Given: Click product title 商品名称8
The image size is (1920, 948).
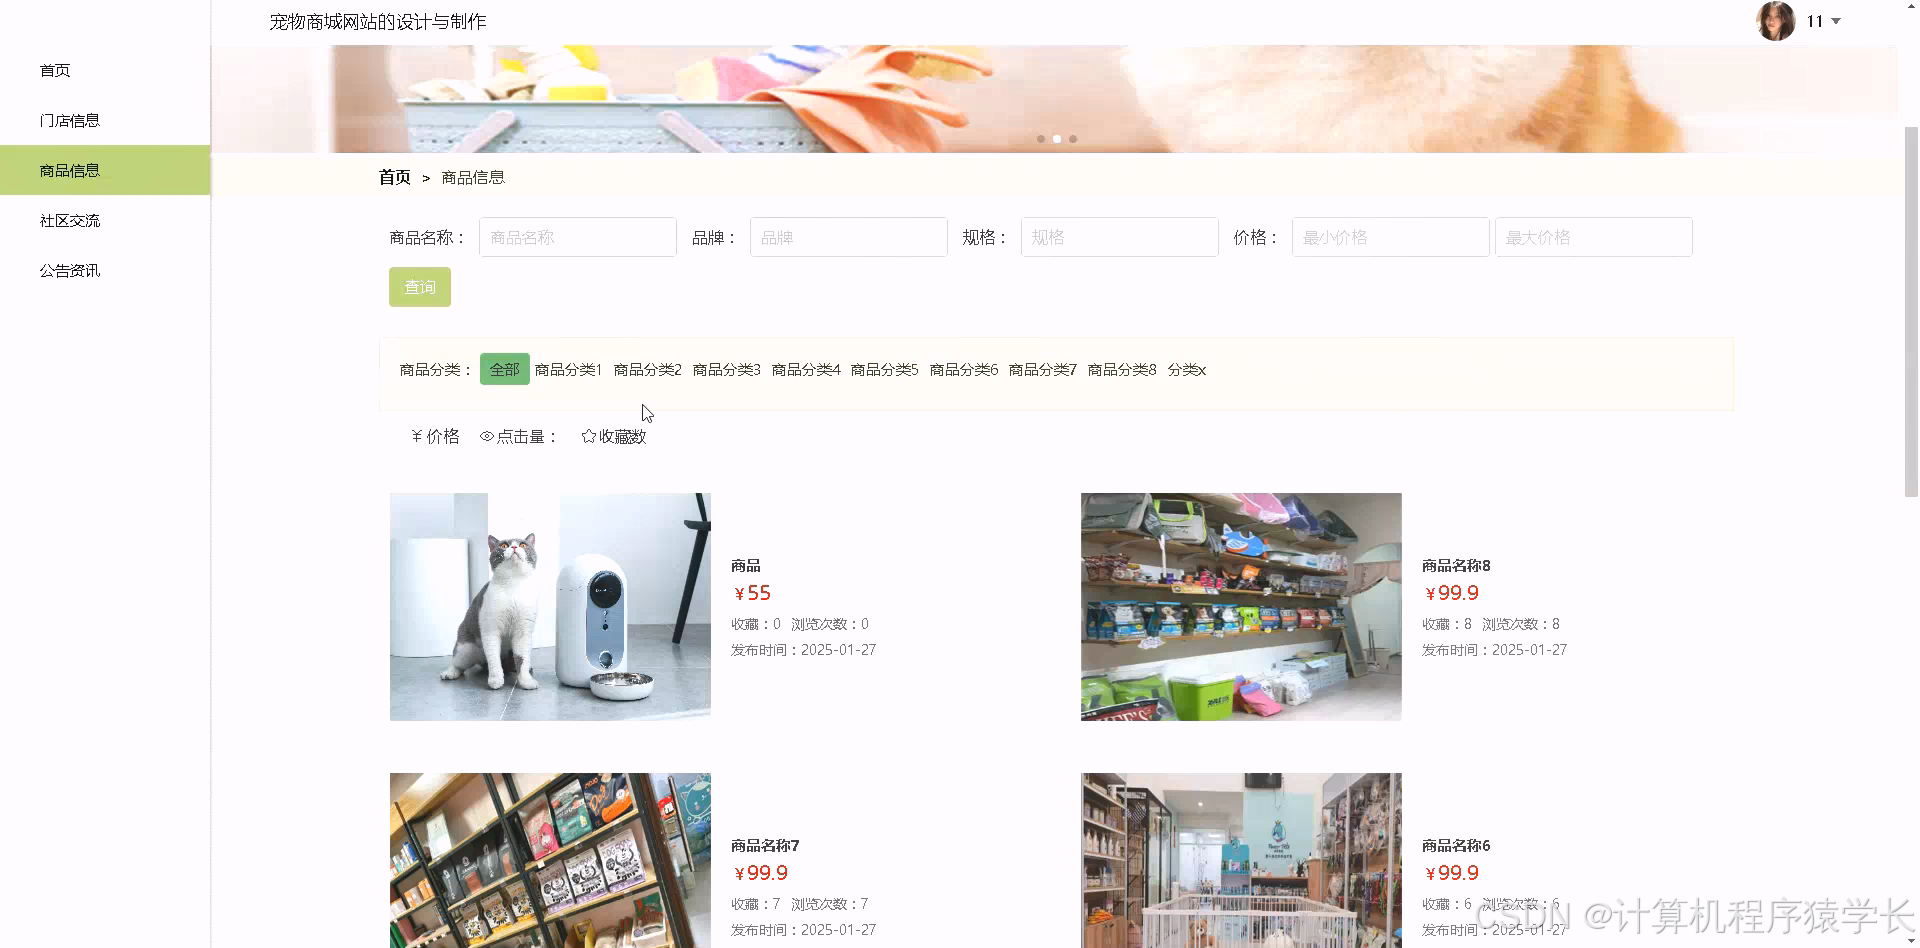Looking at the screenshot, I should pyautogui.click(x=1456, y=565).
